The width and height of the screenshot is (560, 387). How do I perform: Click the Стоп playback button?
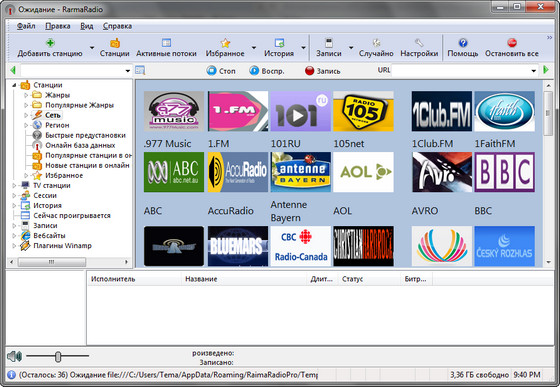(x=211, y=71)
